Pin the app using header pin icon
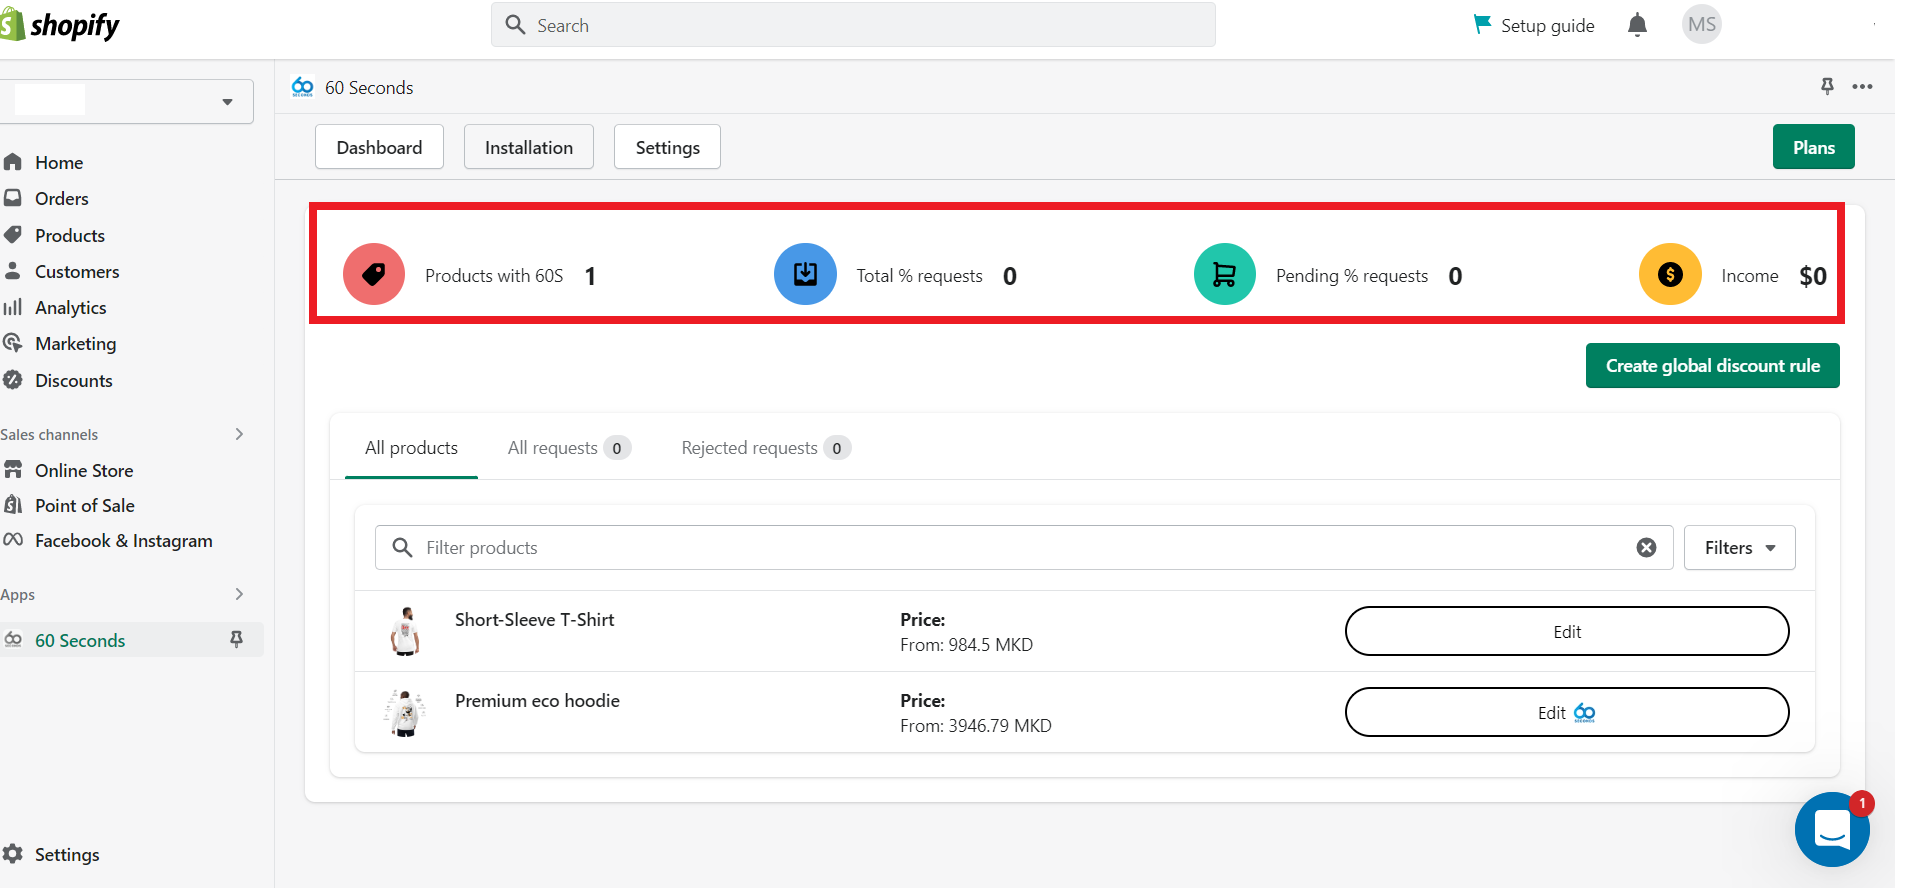This screenshot has height=888, width=1920. (1827, 87)
